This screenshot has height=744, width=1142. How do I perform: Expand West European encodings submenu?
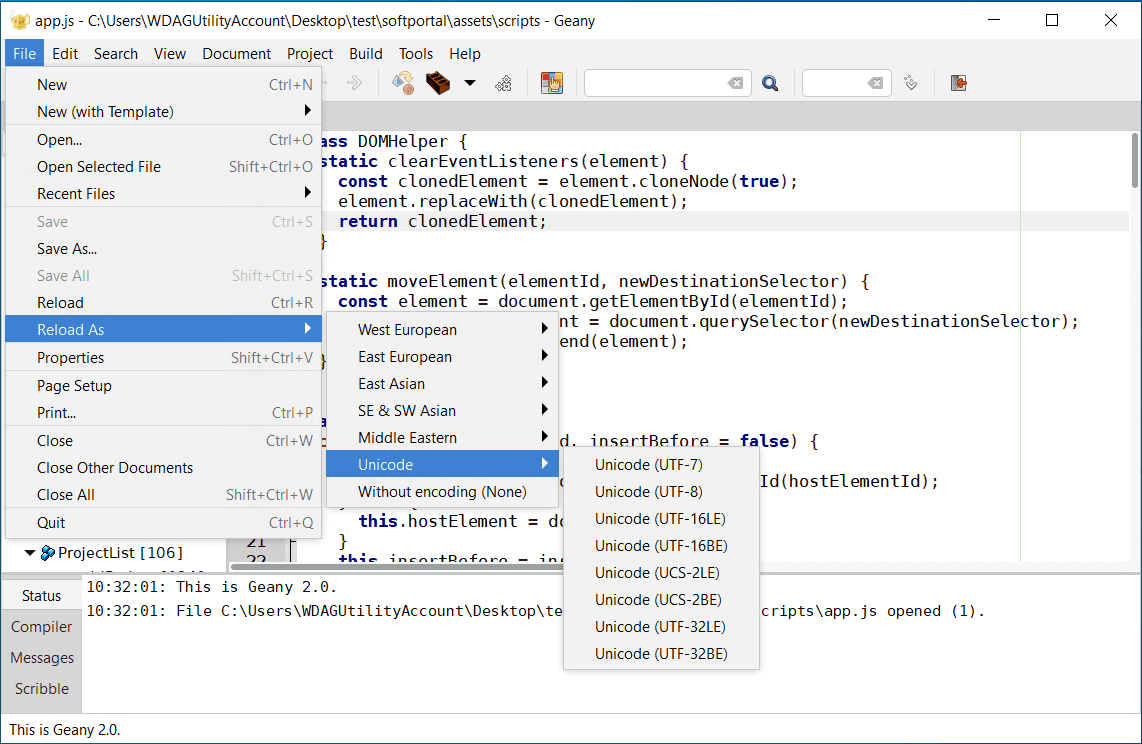point(442,330)
